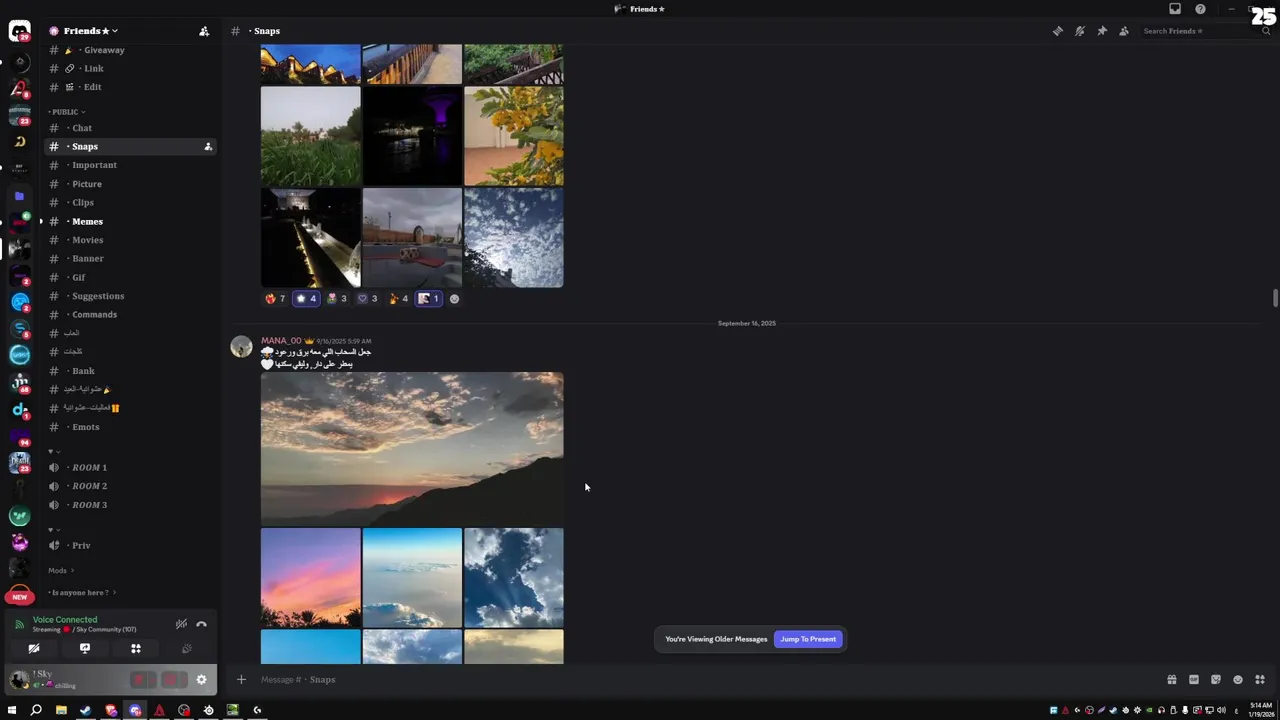Toggle camera button in voice panel
The width and height of the screenshot is (1280, 720).
coord(34,648)
